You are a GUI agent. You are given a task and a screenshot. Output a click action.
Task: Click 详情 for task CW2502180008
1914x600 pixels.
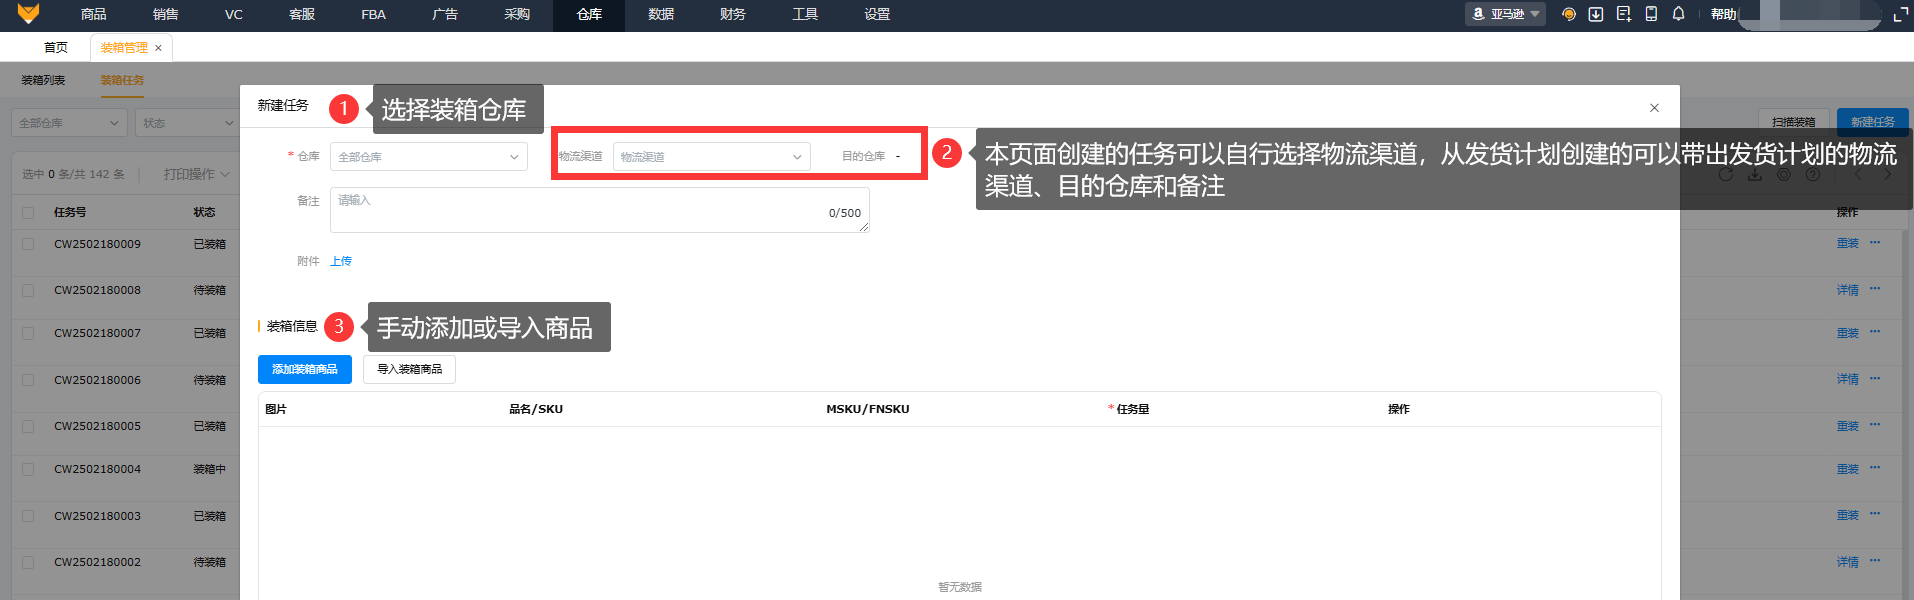[x=1847, y=290]
